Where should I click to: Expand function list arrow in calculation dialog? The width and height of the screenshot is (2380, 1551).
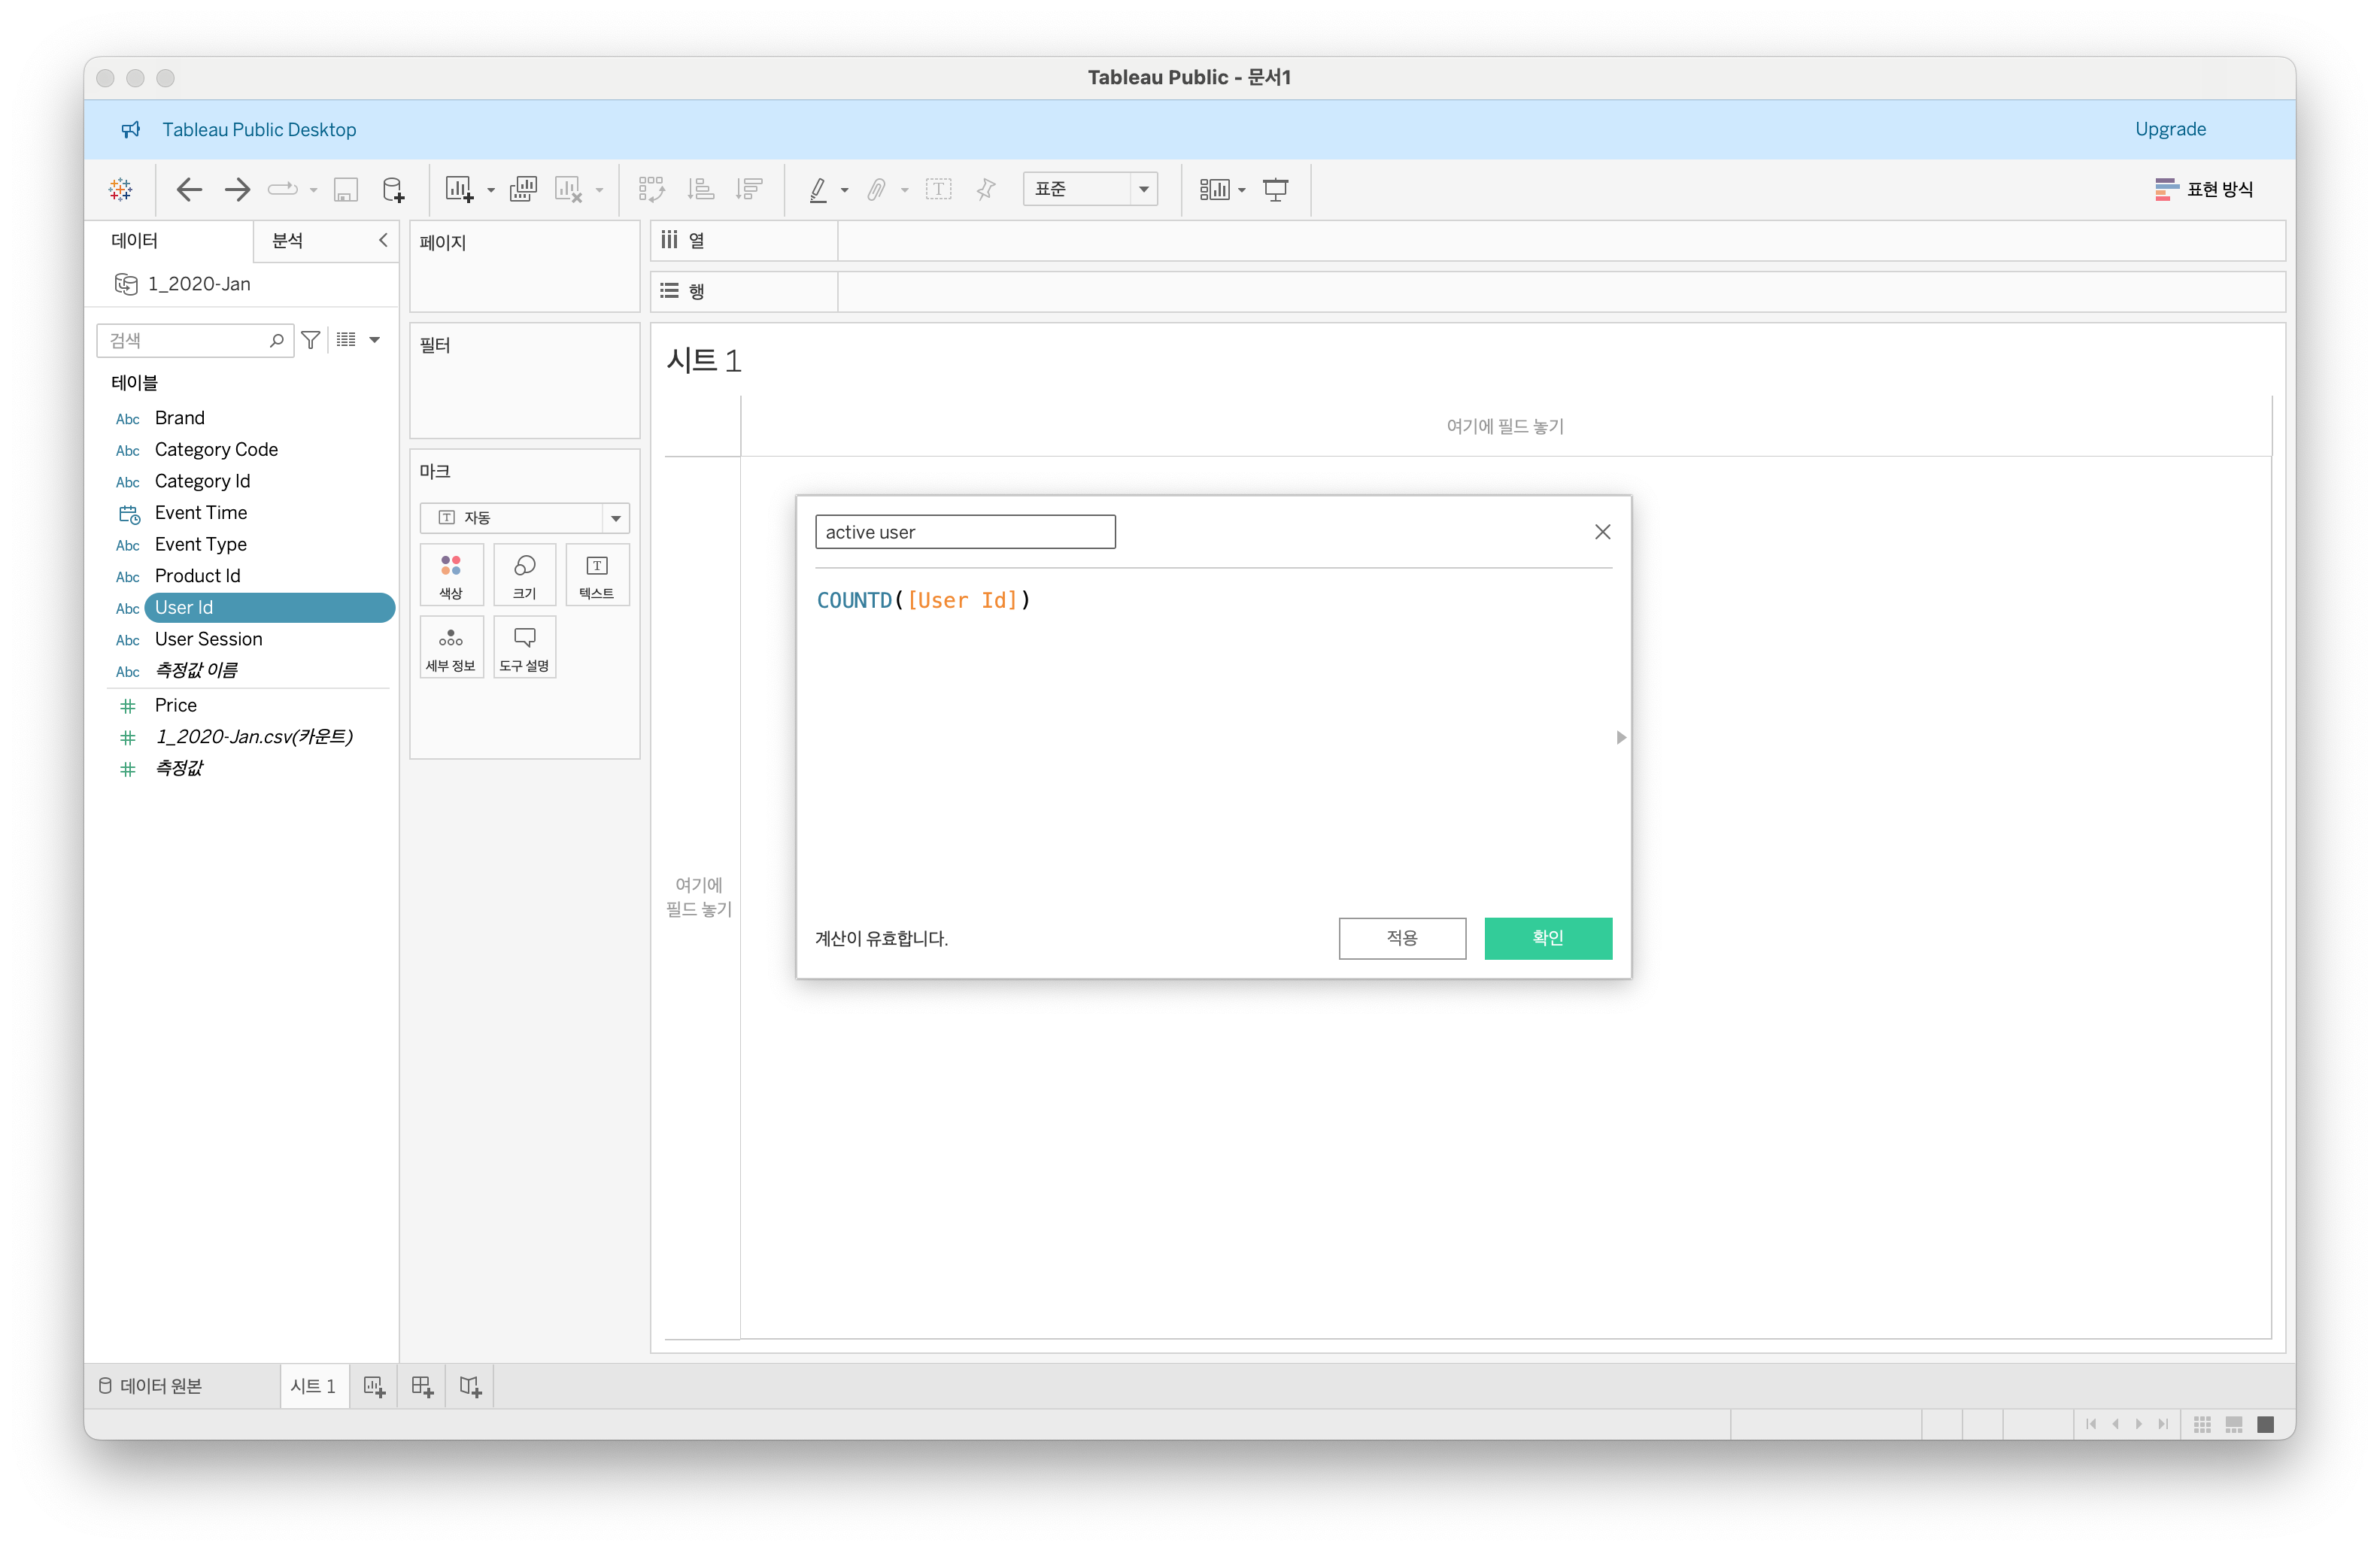(1620, 737)
